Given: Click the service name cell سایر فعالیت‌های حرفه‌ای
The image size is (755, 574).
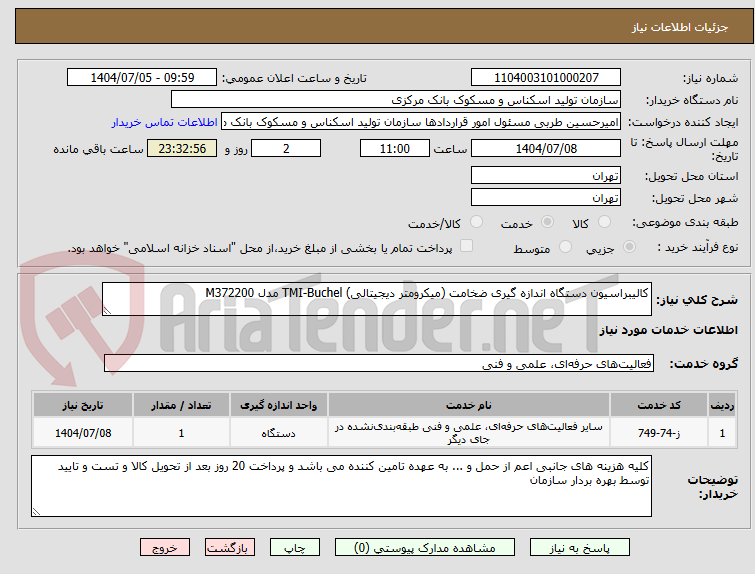Looking at the screenshot, I should click(x=469, y=433).
